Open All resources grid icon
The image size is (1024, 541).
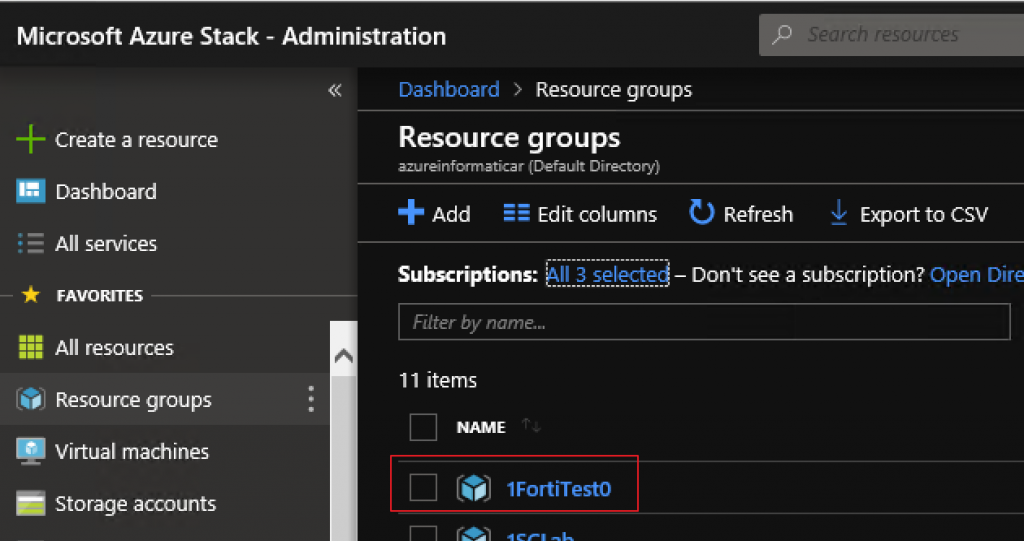[x=31, y=348]
